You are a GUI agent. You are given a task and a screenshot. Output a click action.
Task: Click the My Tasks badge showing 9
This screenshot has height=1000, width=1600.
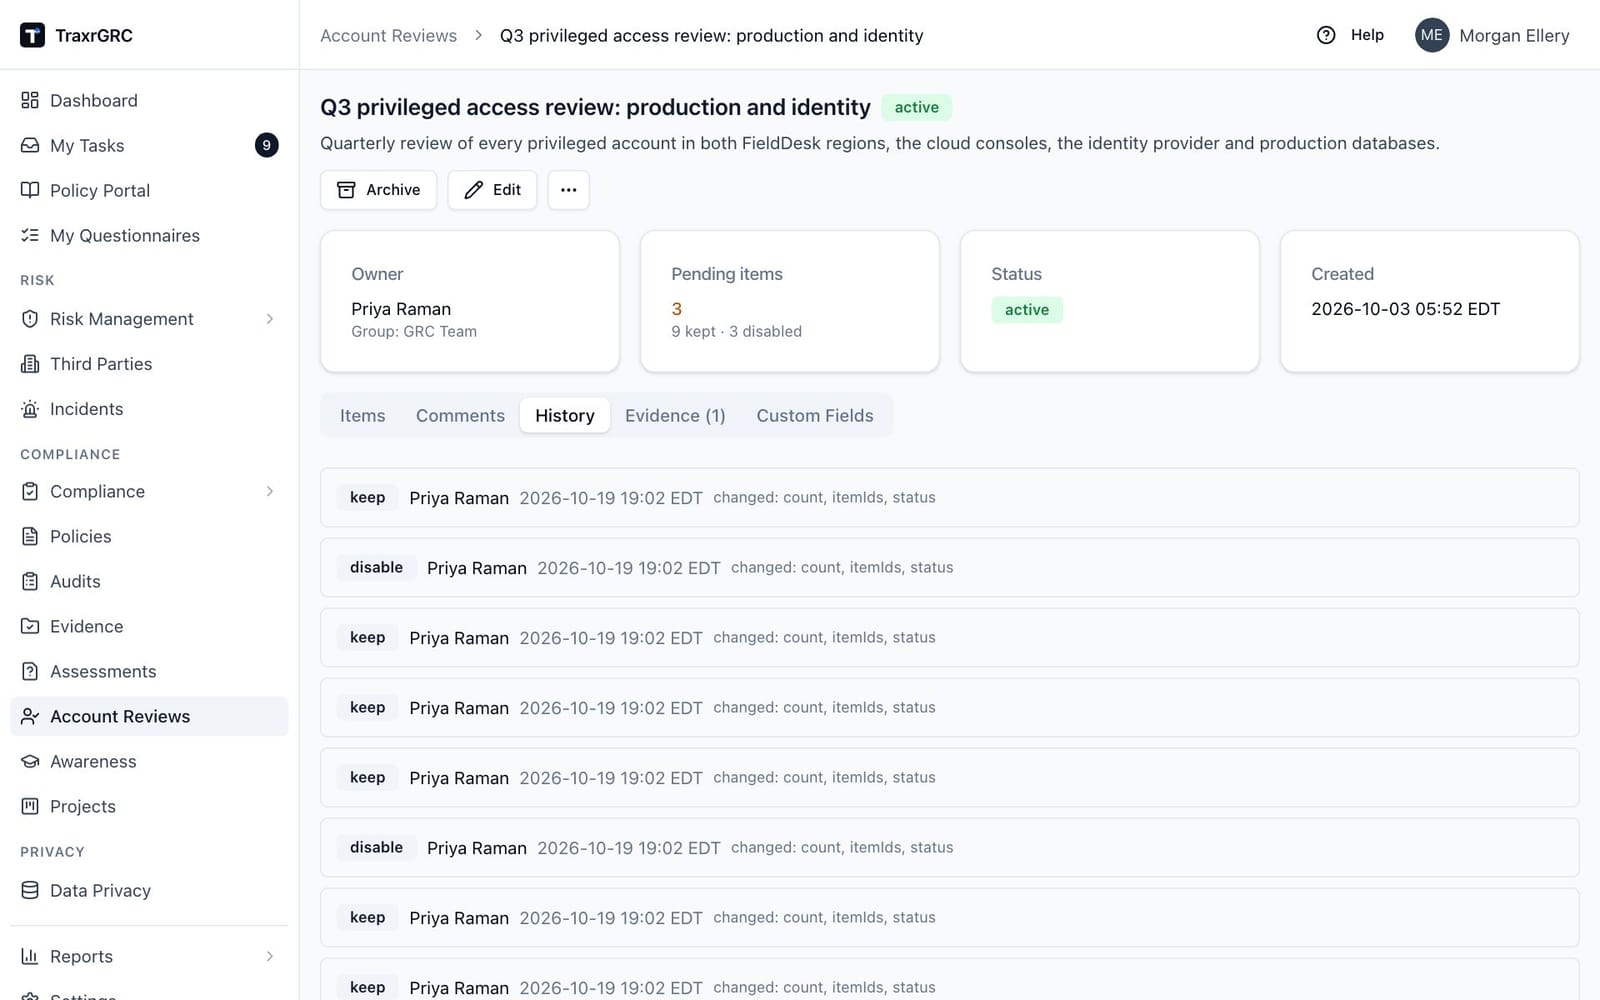click(266, 145)
